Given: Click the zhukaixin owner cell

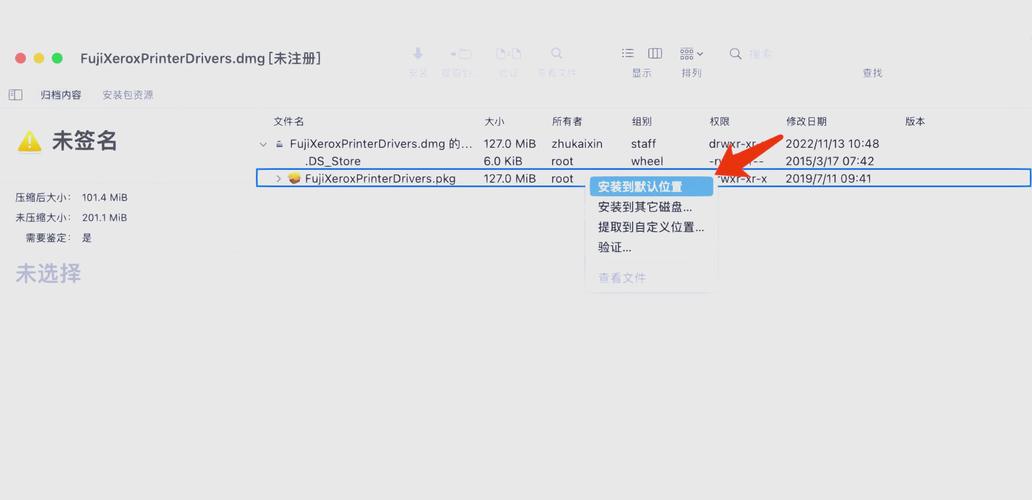Looking at the screenshot, I should [577, 144].
